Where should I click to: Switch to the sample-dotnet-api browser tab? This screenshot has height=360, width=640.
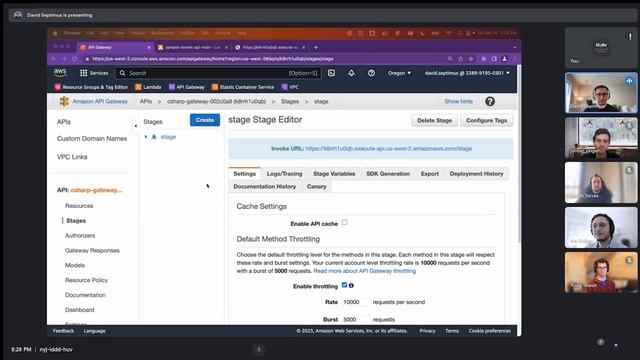pyautogui.click(x=192, y=47)
